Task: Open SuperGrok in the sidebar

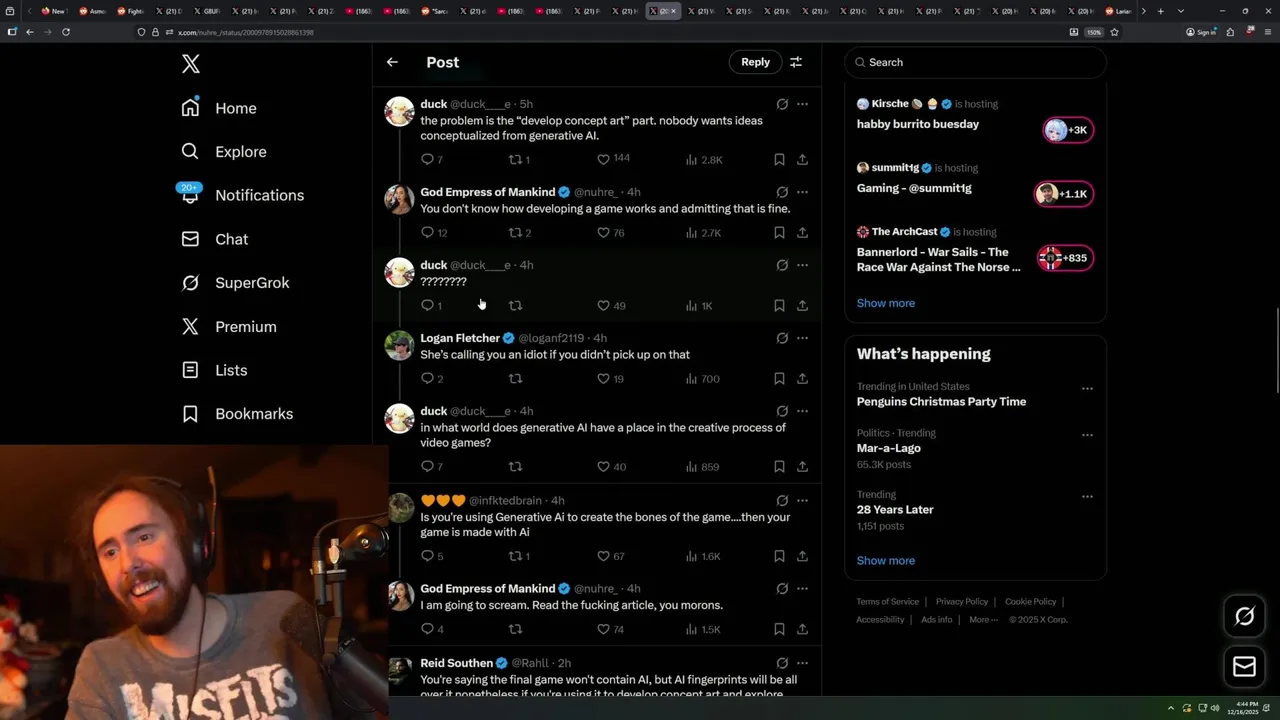Action: point(235,283)
